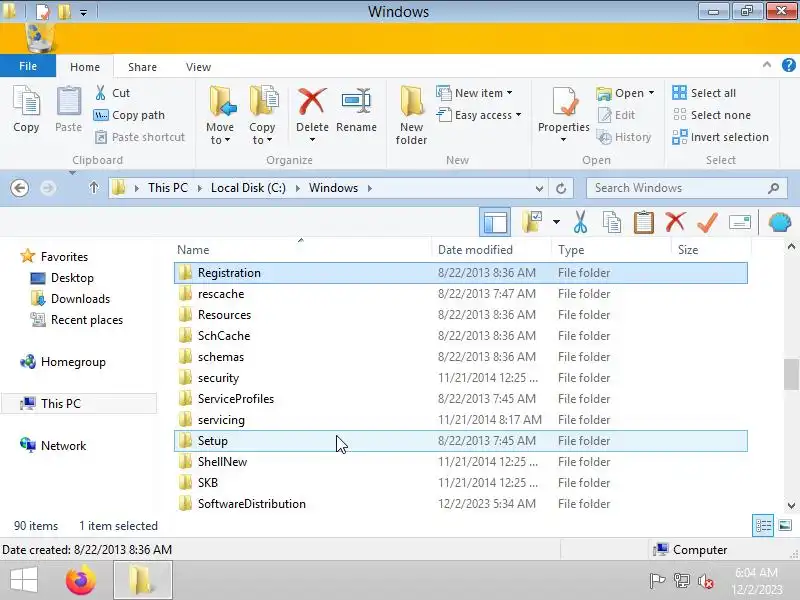Sort by the Name column header
Image resolution: width=800 pixels, height=600 pixels.
[x=302, y=249]
